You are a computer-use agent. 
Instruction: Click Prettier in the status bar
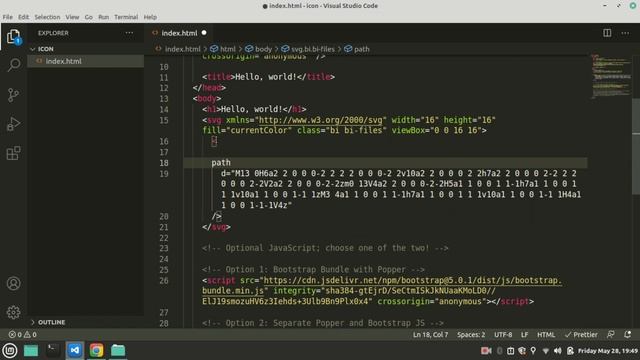tap(581, 335)
